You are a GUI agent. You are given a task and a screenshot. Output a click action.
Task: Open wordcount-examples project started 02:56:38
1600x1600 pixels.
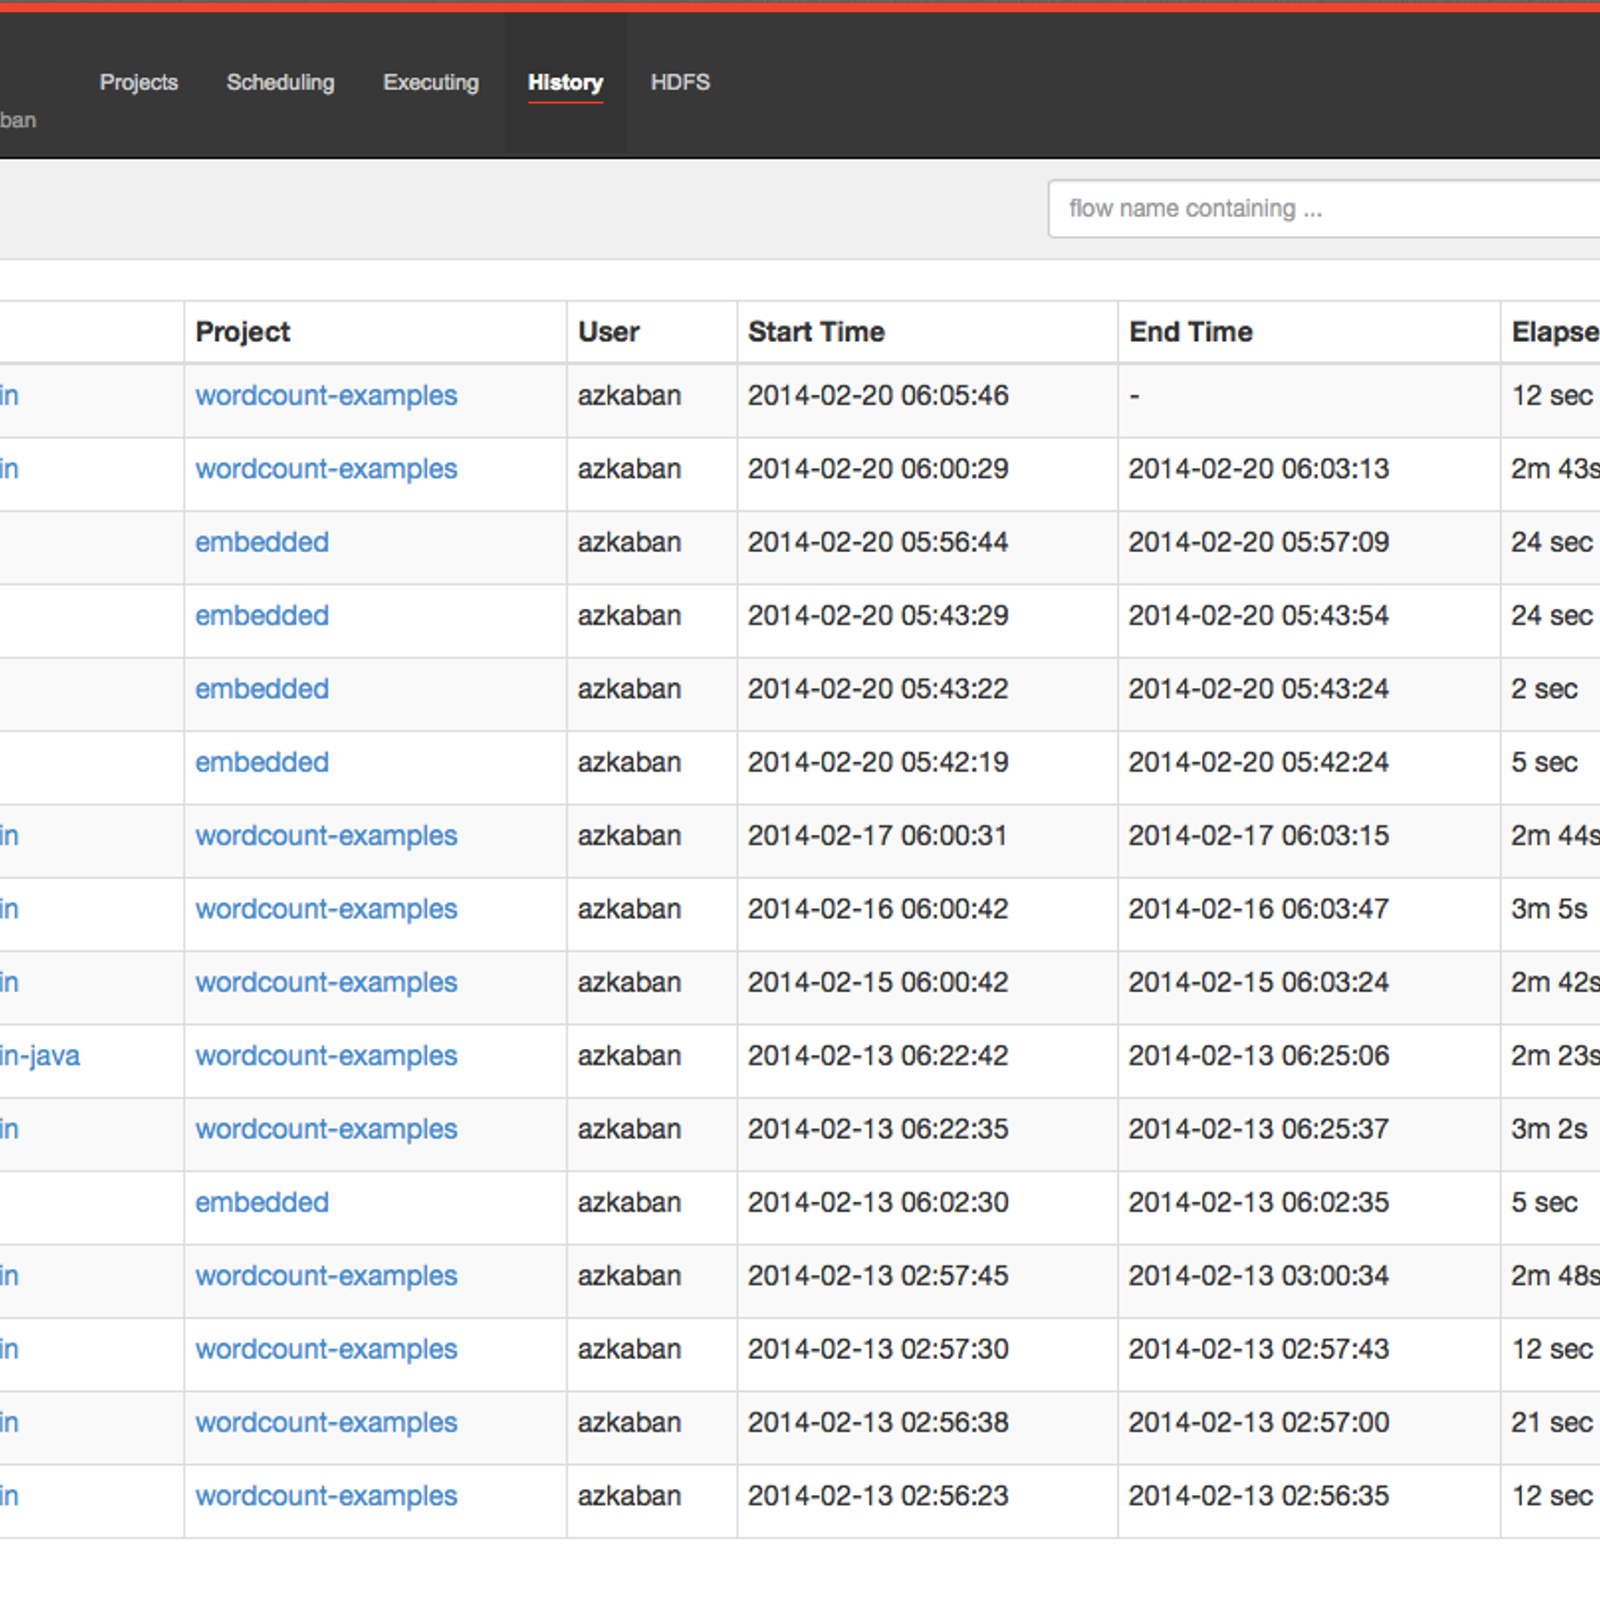click(326, 1422)
